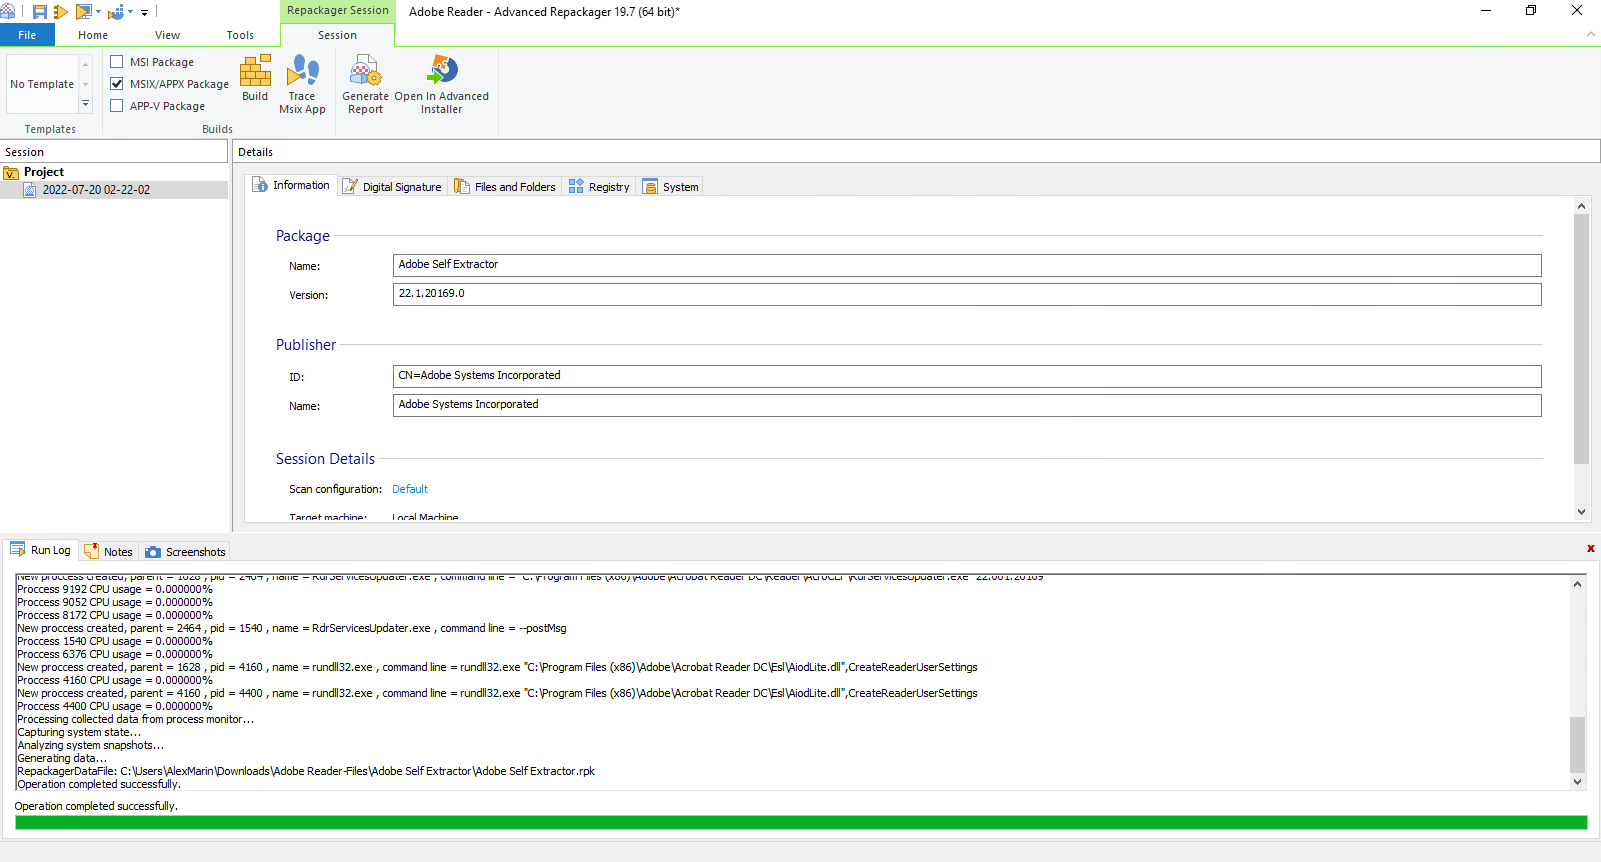Enable the APP-V Package checkbox
Image resolution: width=1601 pixels, height=862 pixels.
[x=117, y=106]
